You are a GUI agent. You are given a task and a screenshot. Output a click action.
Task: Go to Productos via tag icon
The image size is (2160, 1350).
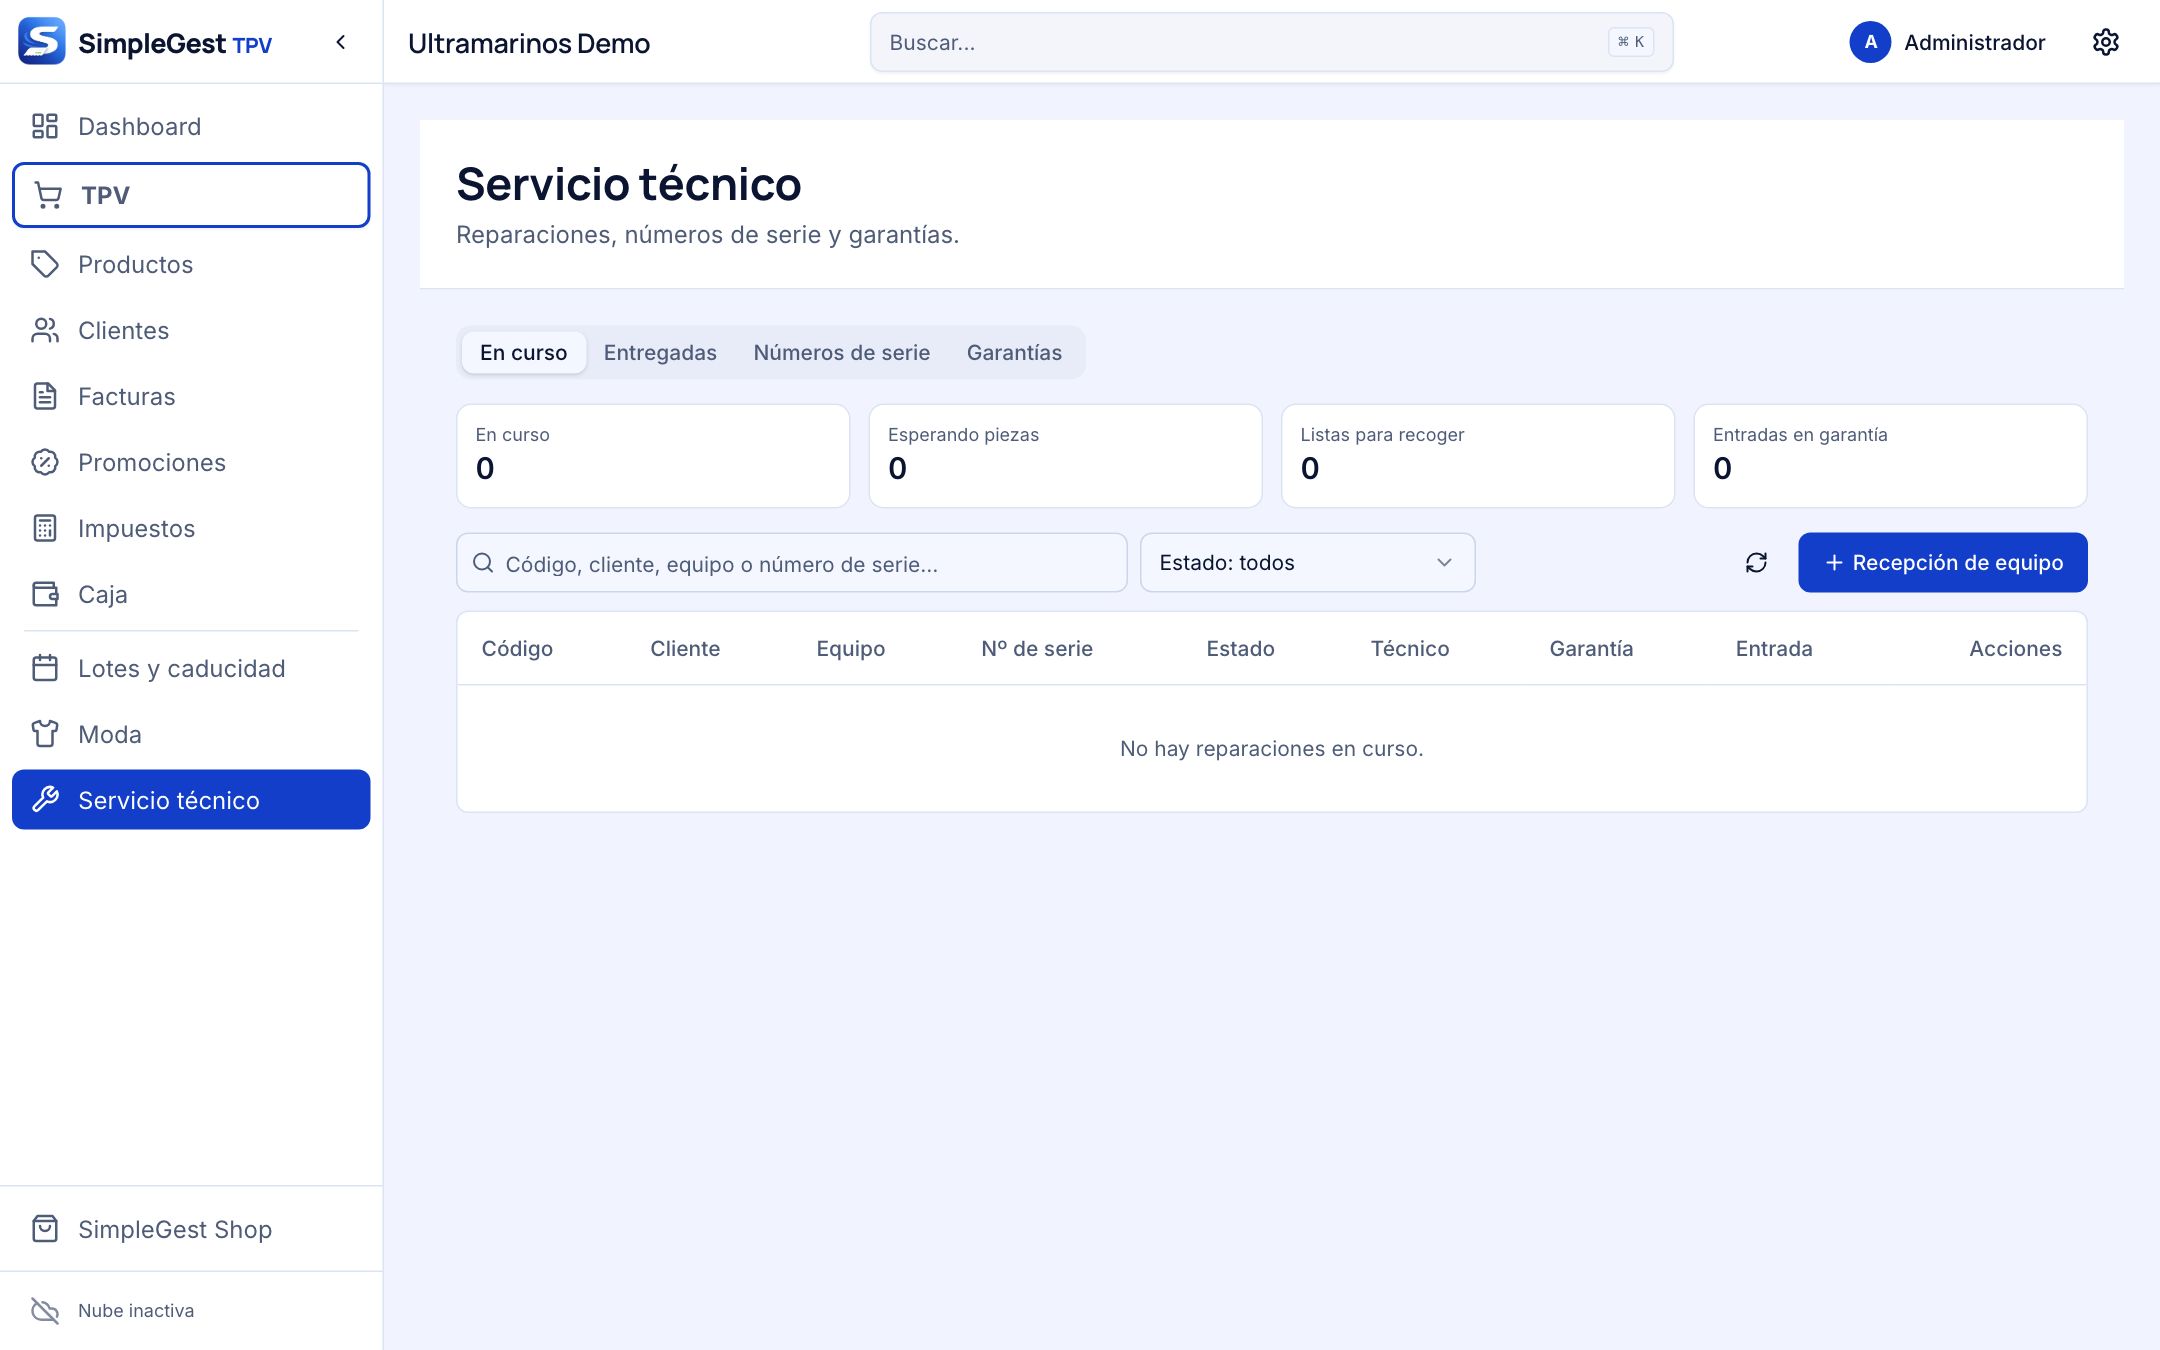(x=45, y=264)
